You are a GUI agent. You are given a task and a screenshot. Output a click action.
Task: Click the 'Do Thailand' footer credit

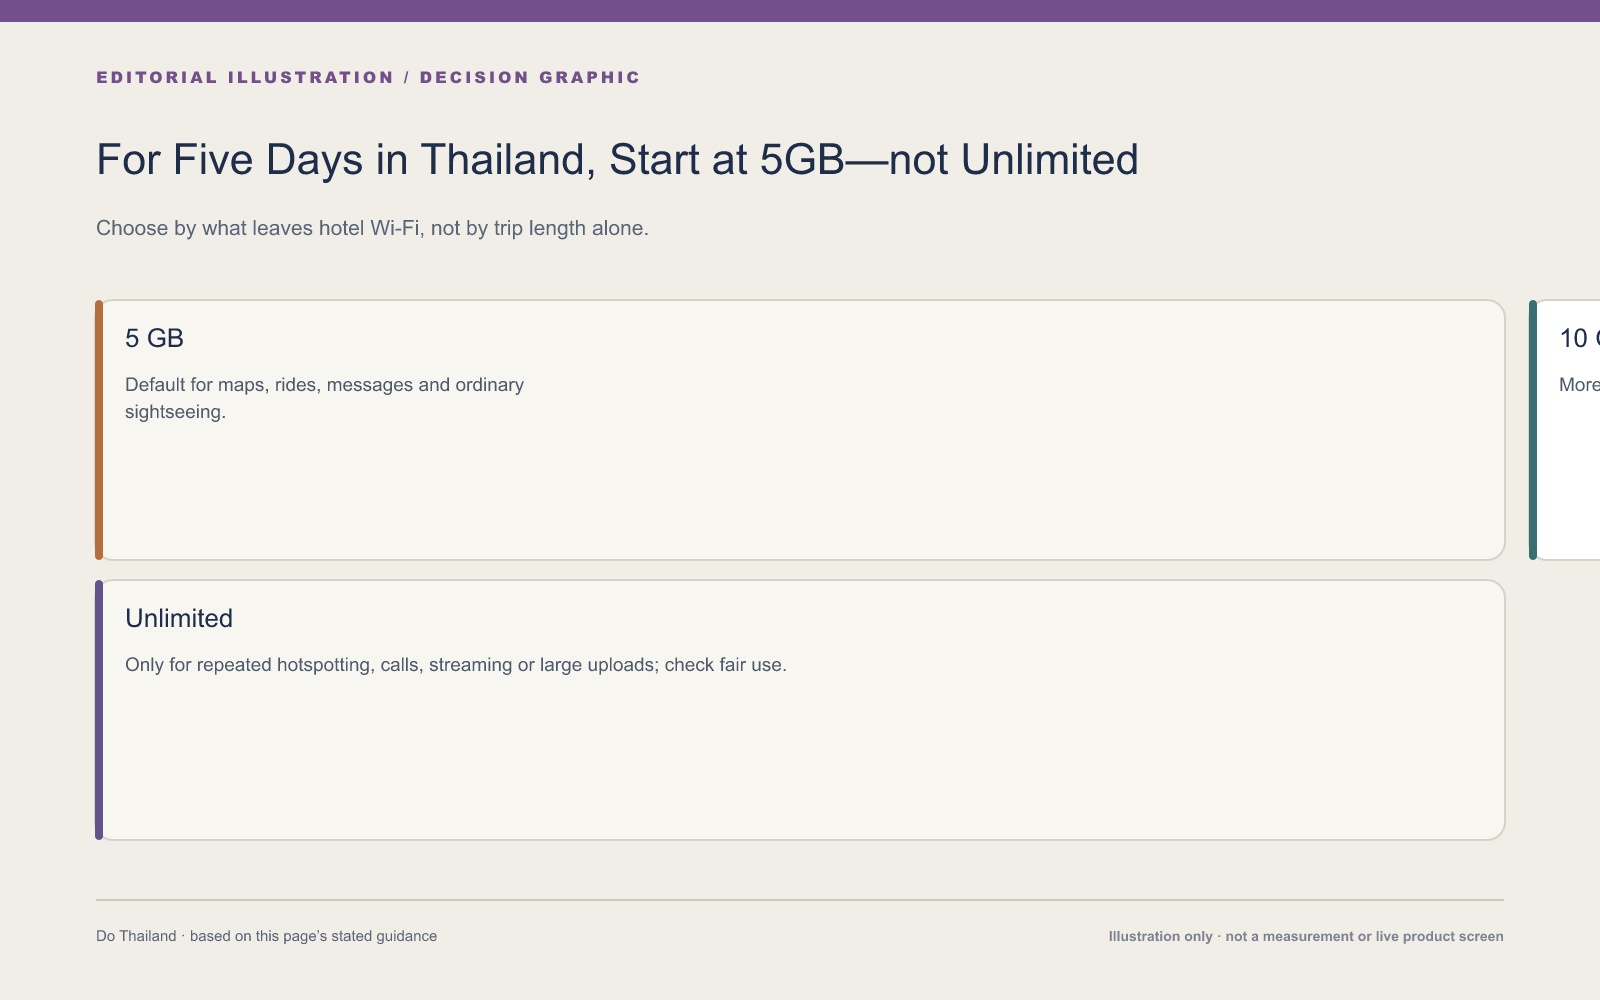click(266, 936)
